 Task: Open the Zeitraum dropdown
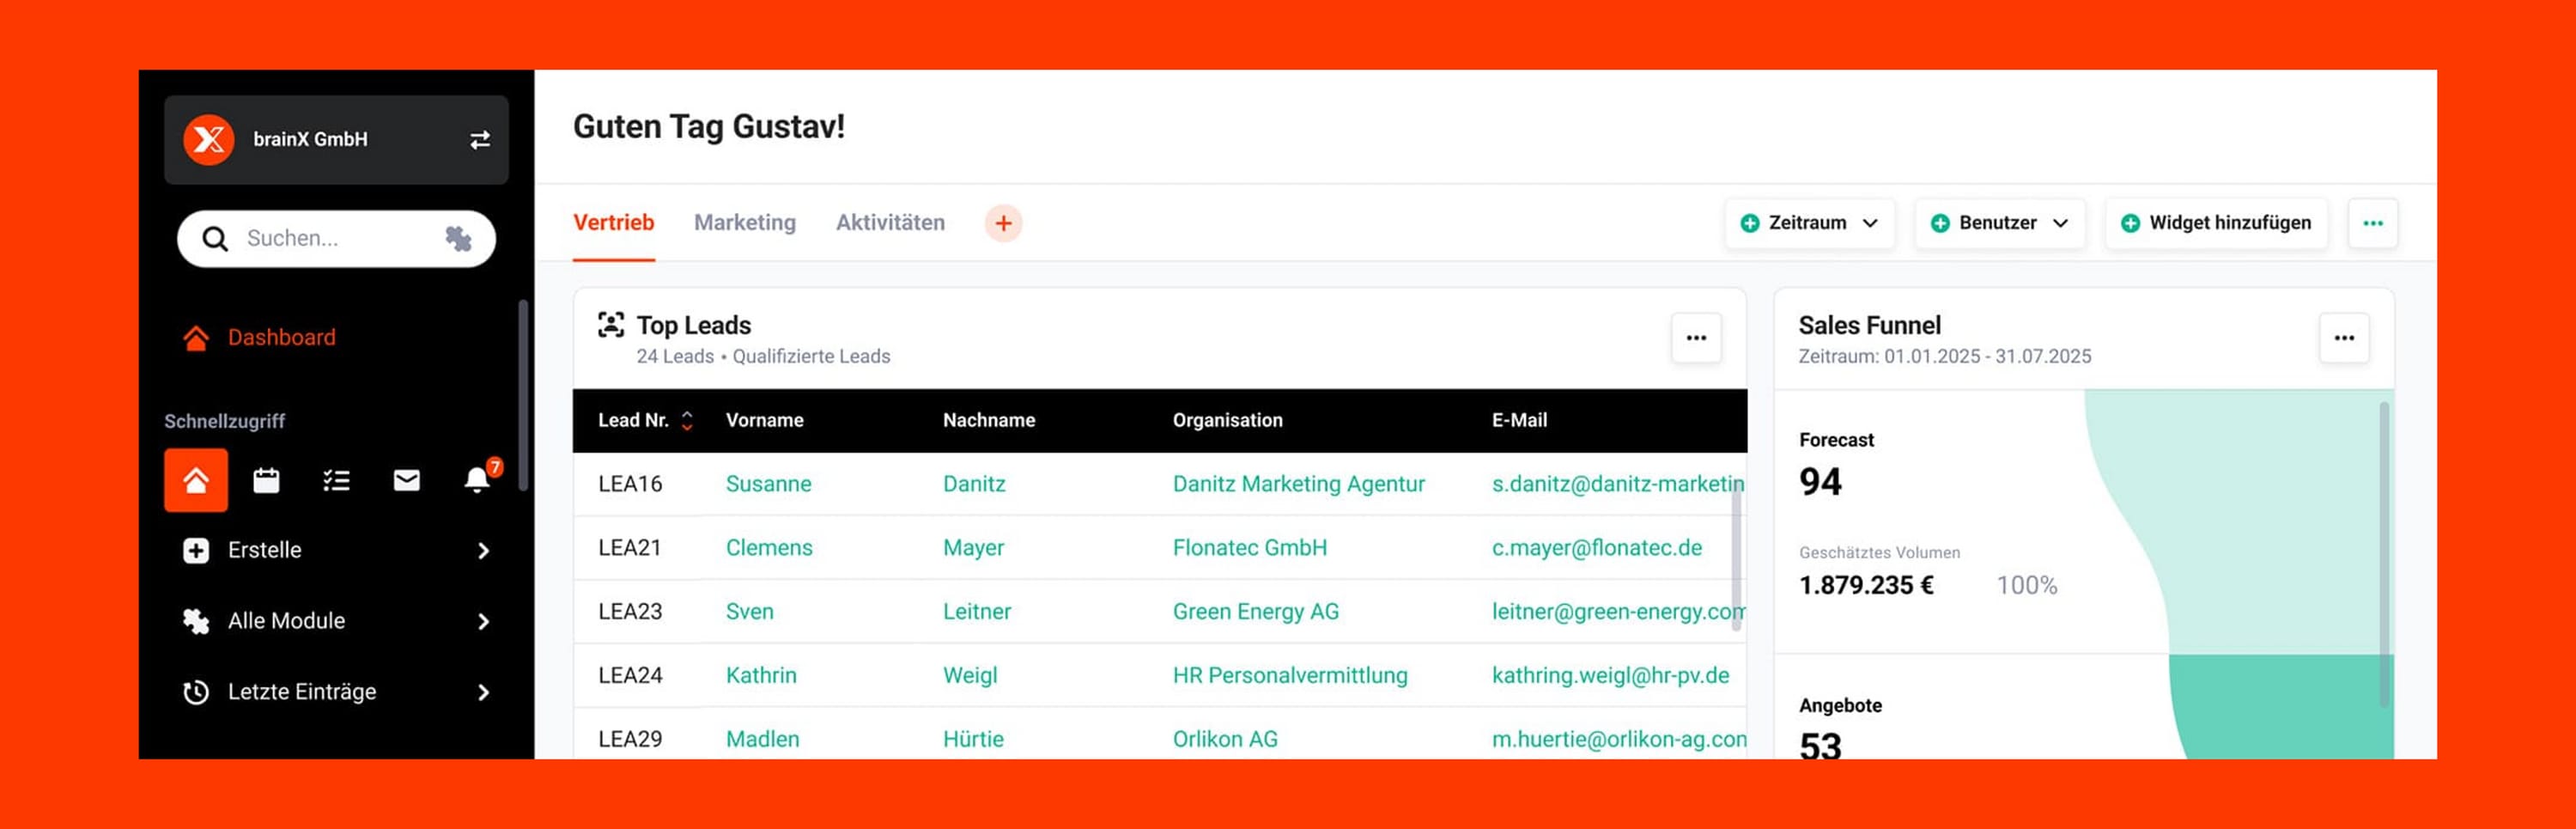pyautogui.click(x=1809, y=223)
